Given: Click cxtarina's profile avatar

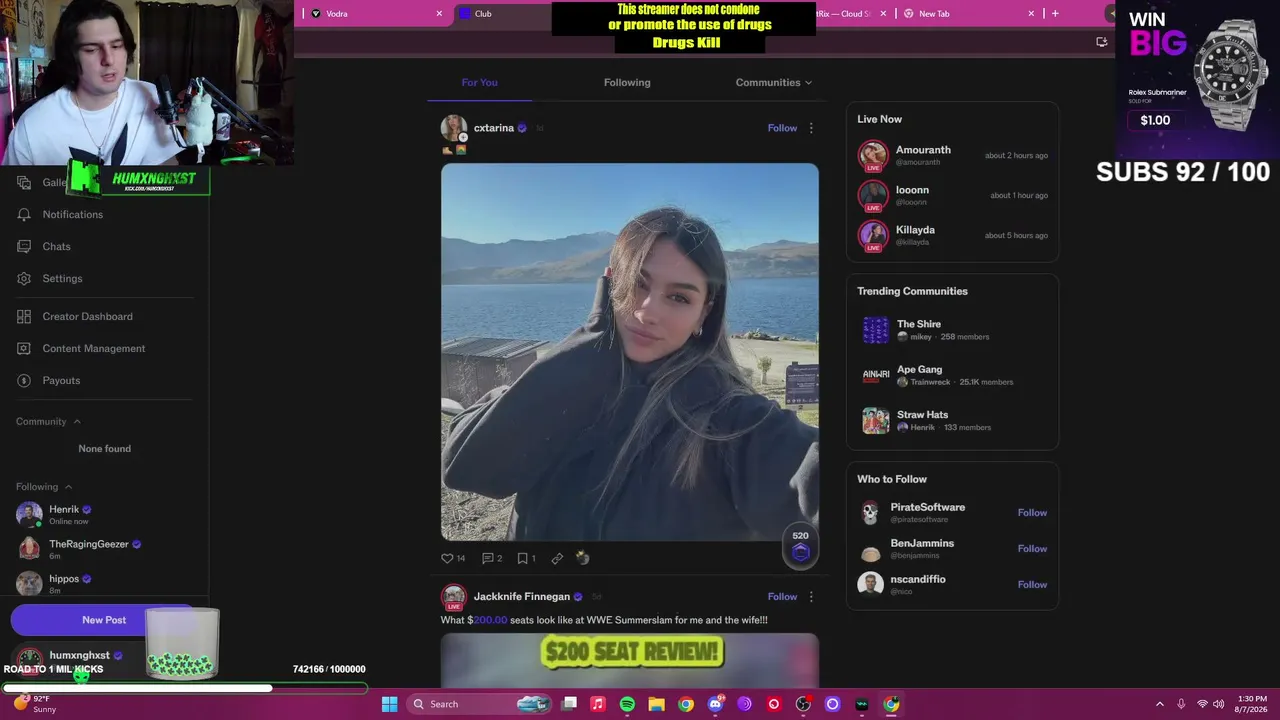Looking at the screenshot, I should click(454, 128).
